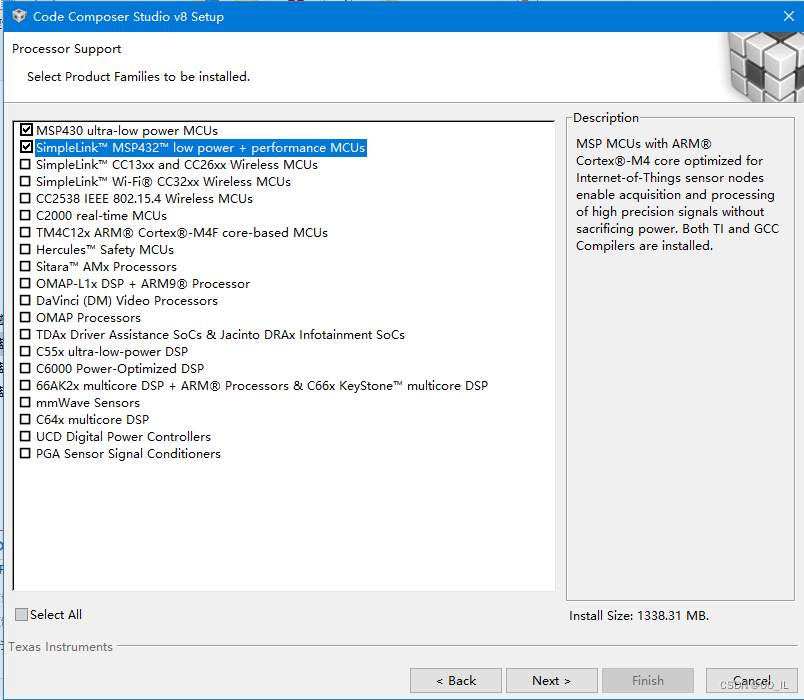The image size is (804, 700).
Task: Tick the mmWave Sensors checkbox
Action: click(25, 402)
